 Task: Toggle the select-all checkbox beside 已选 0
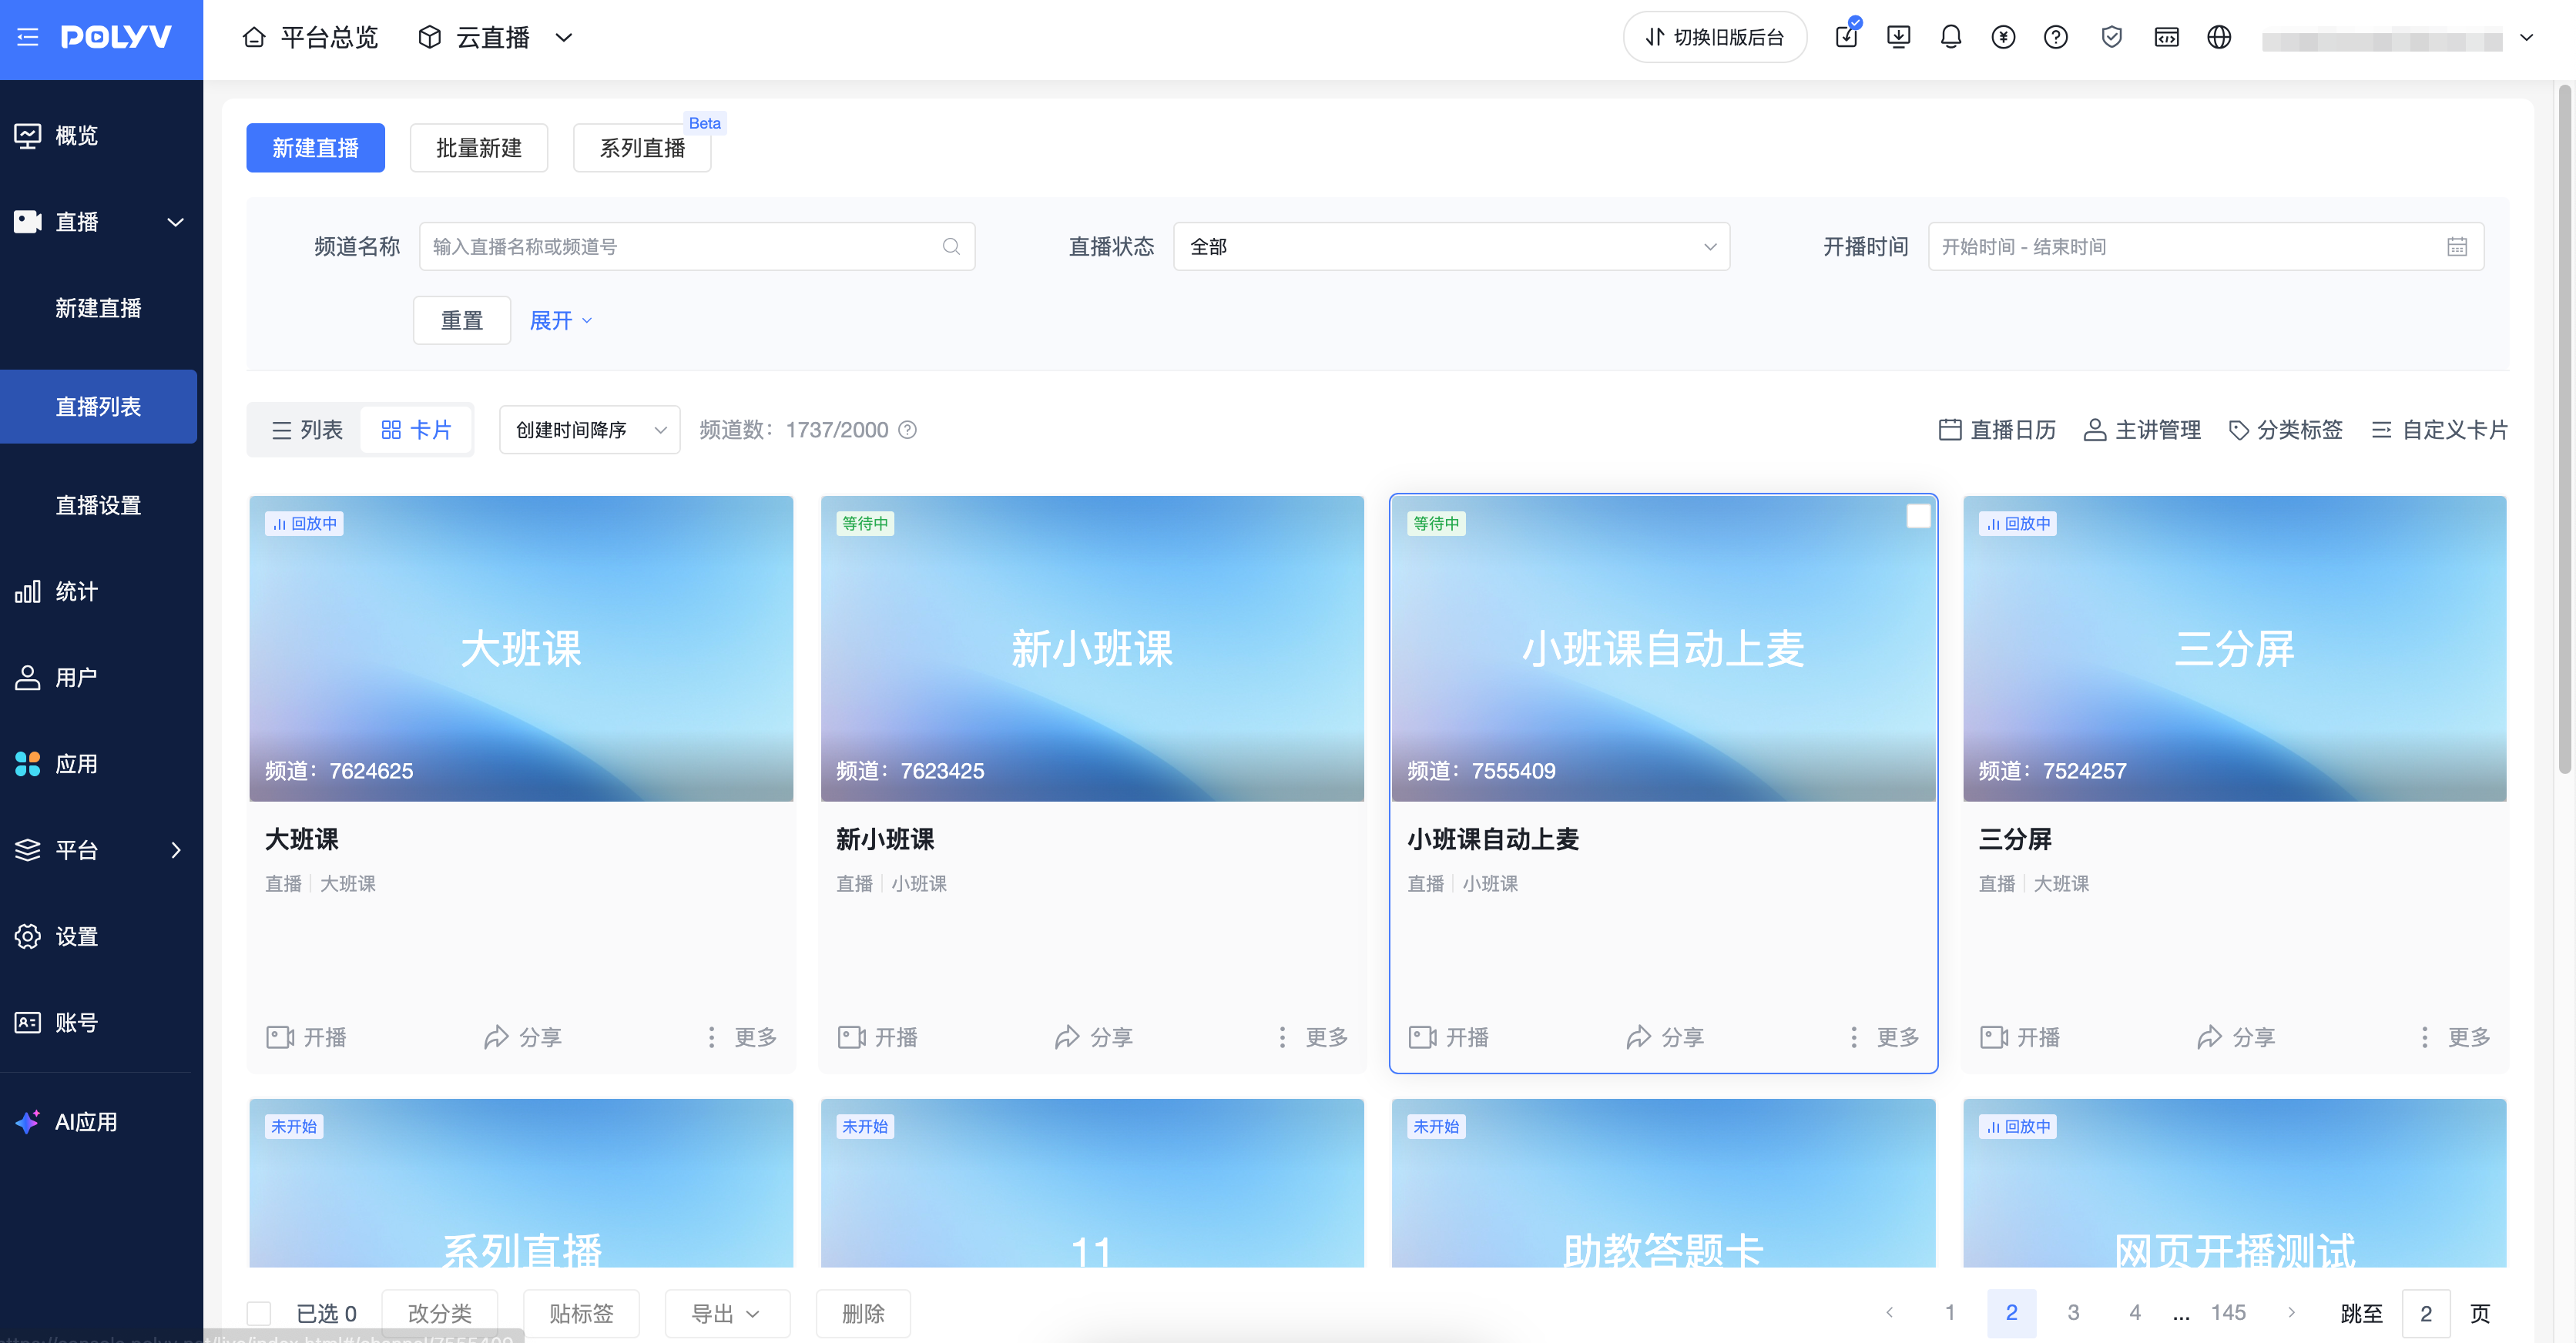coord(259,1313)
